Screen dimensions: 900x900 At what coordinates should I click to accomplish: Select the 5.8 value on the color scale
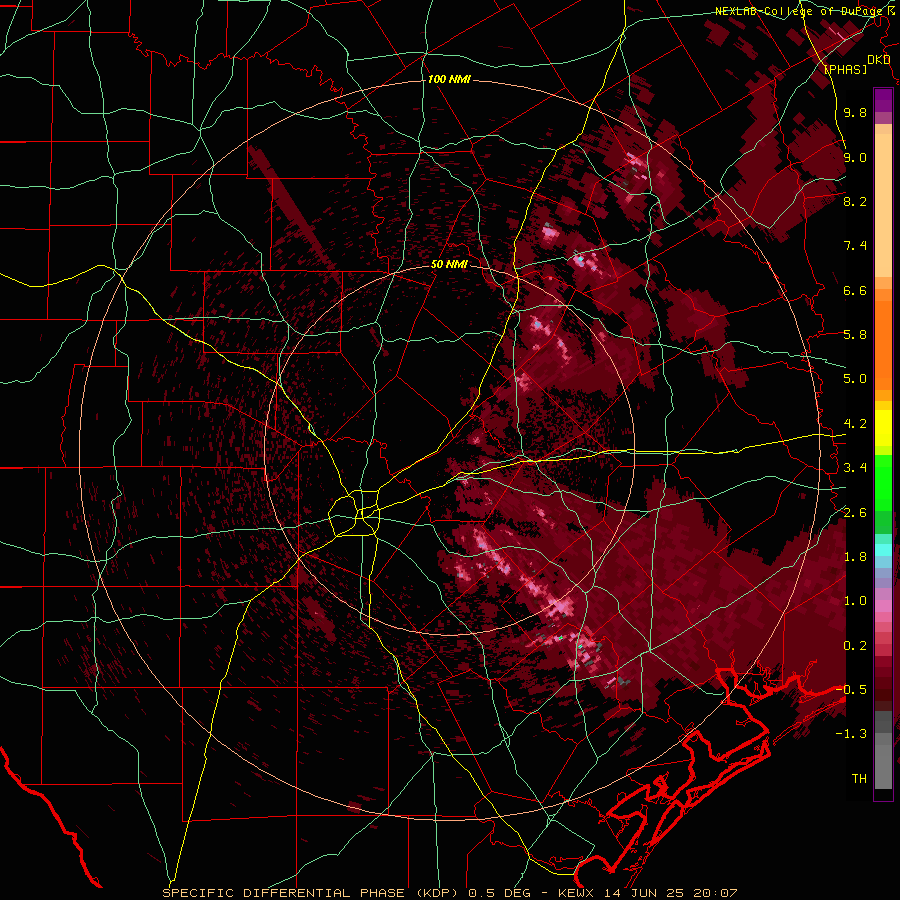[855, 335]
